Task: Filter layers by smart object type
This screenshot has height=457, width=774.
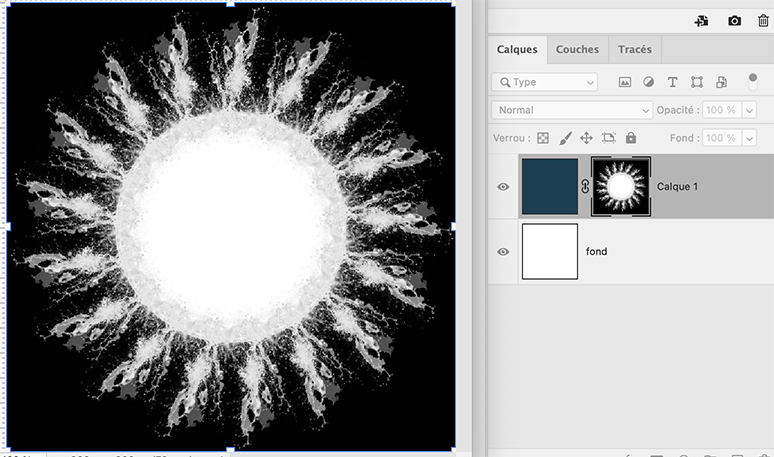Action: [x=720, y=82]
